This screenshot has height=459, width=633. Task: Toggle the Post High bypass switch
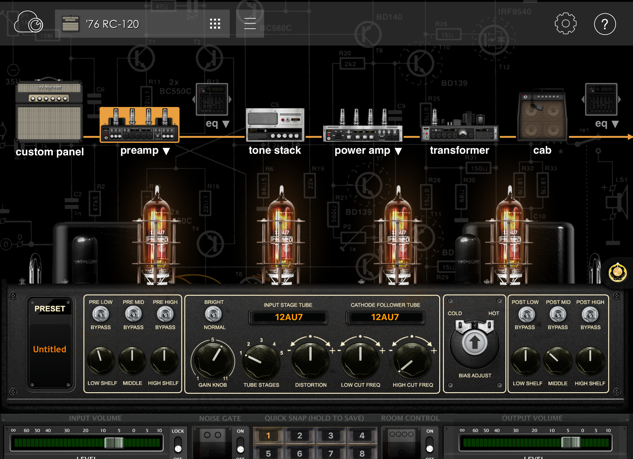click(590, 314)
